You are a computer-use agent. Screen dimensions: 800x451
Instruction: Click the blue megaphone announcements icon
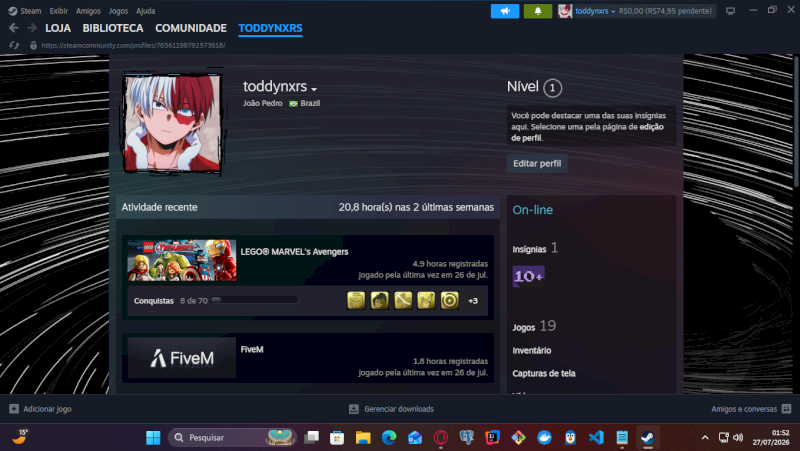click(x=505, y=11)
